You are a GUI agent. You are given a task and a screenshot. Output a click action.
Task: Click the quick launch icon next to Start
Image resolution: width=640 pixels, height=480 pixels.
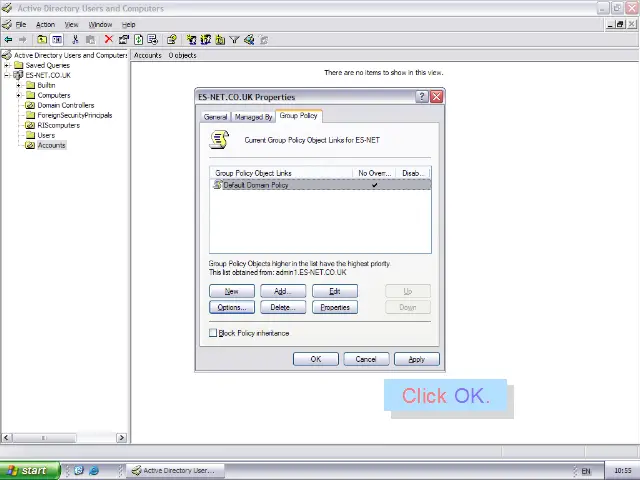pos(79,471)
